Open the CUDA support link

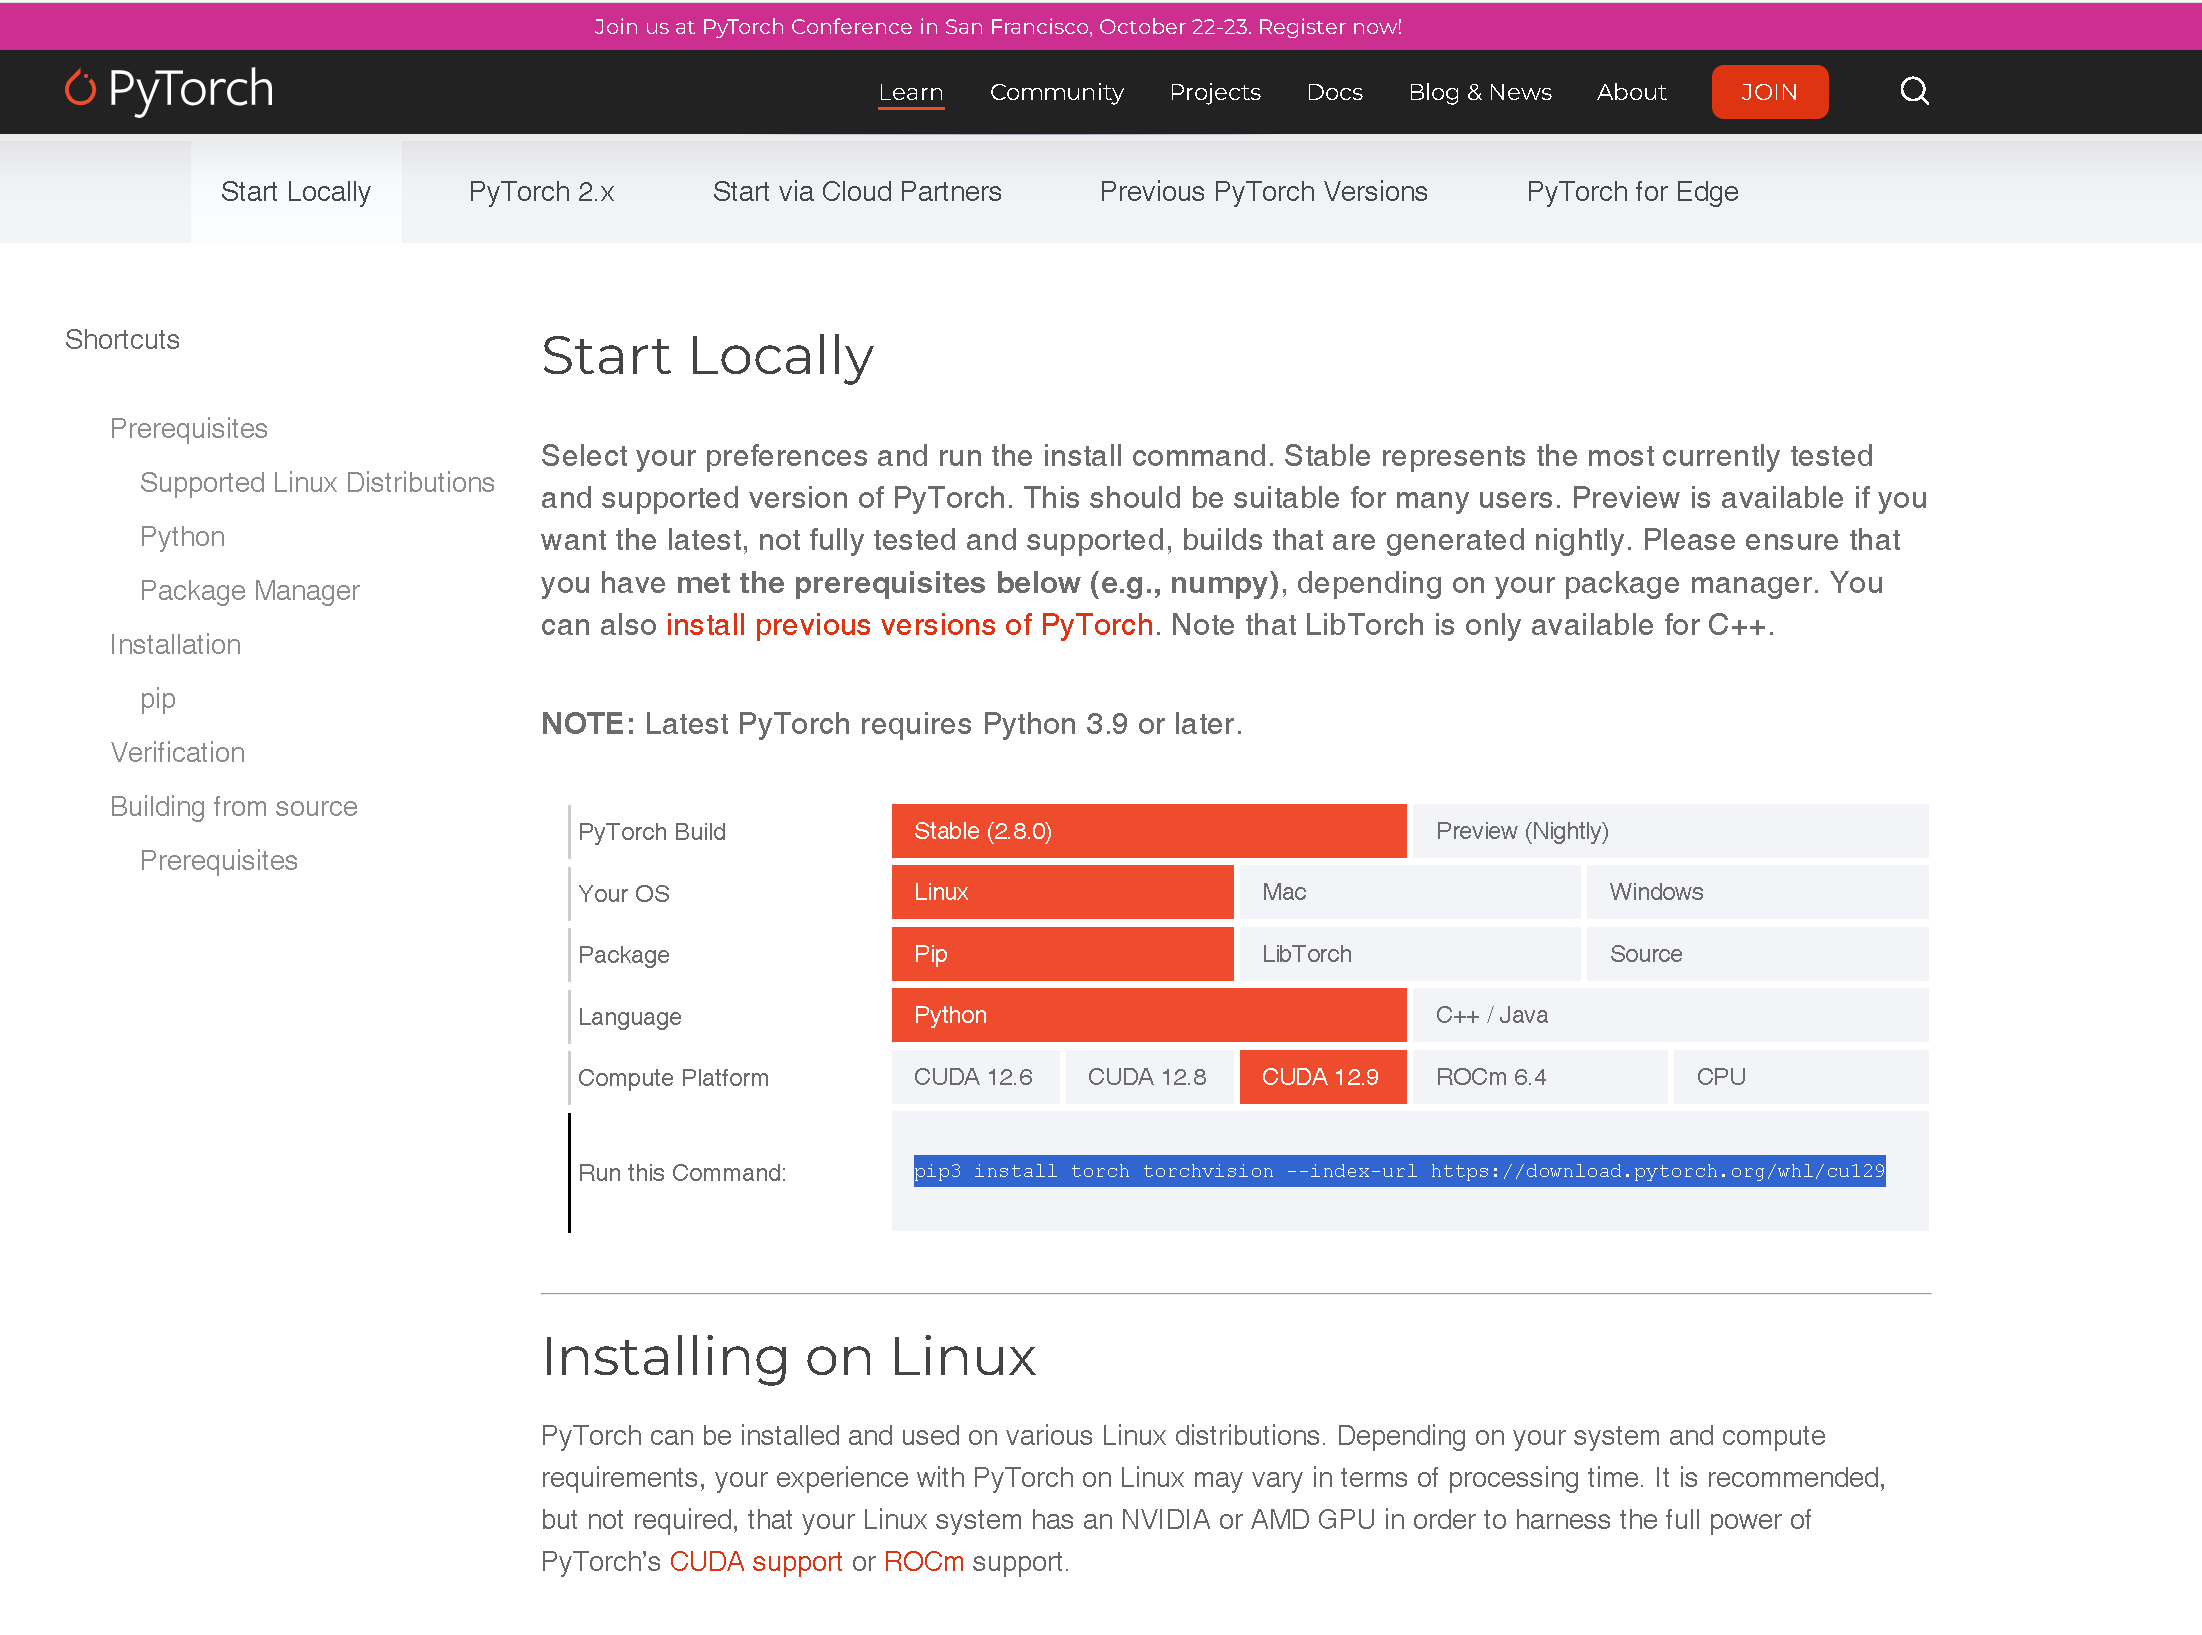click(x=756, y=1561)
